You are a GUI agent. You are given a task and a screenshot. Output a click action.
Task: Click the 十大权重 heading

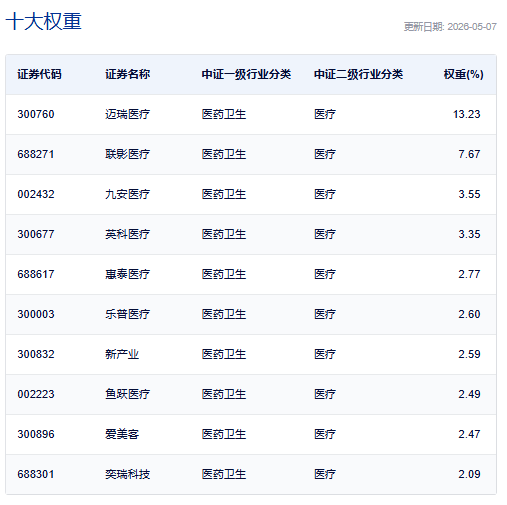44,22
